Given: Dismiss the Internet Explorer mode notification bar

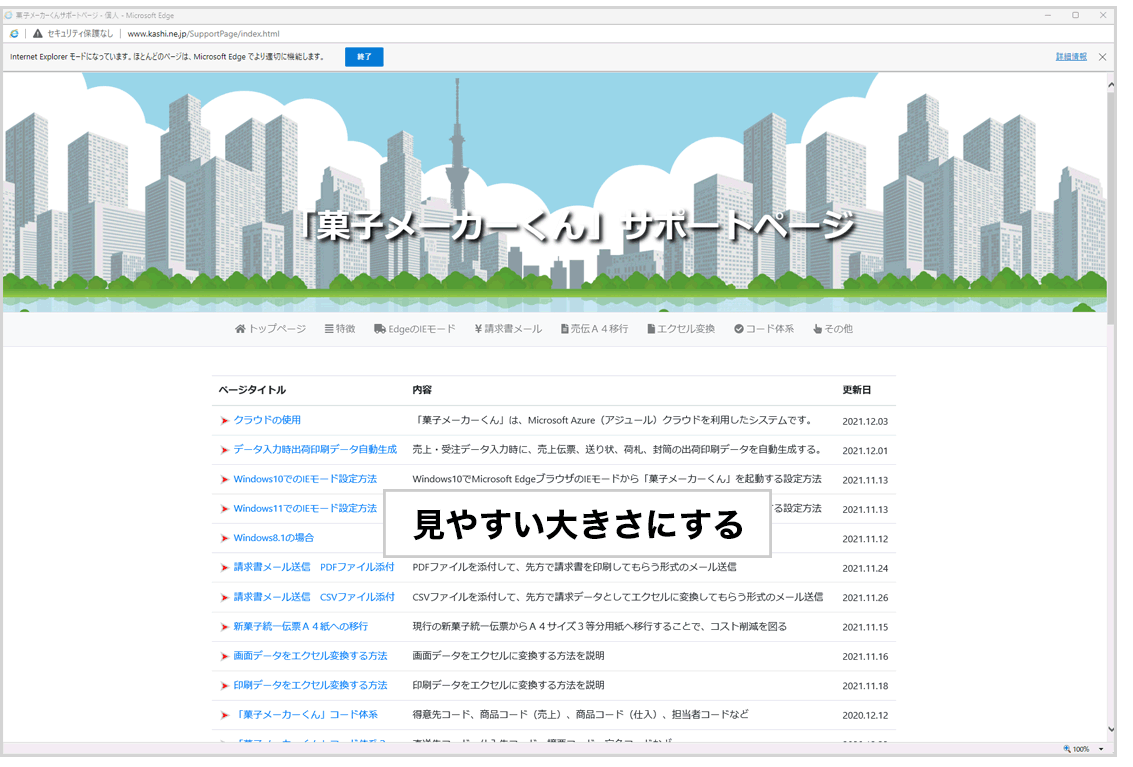Looking at the screenshot, I should point(1103,57).
